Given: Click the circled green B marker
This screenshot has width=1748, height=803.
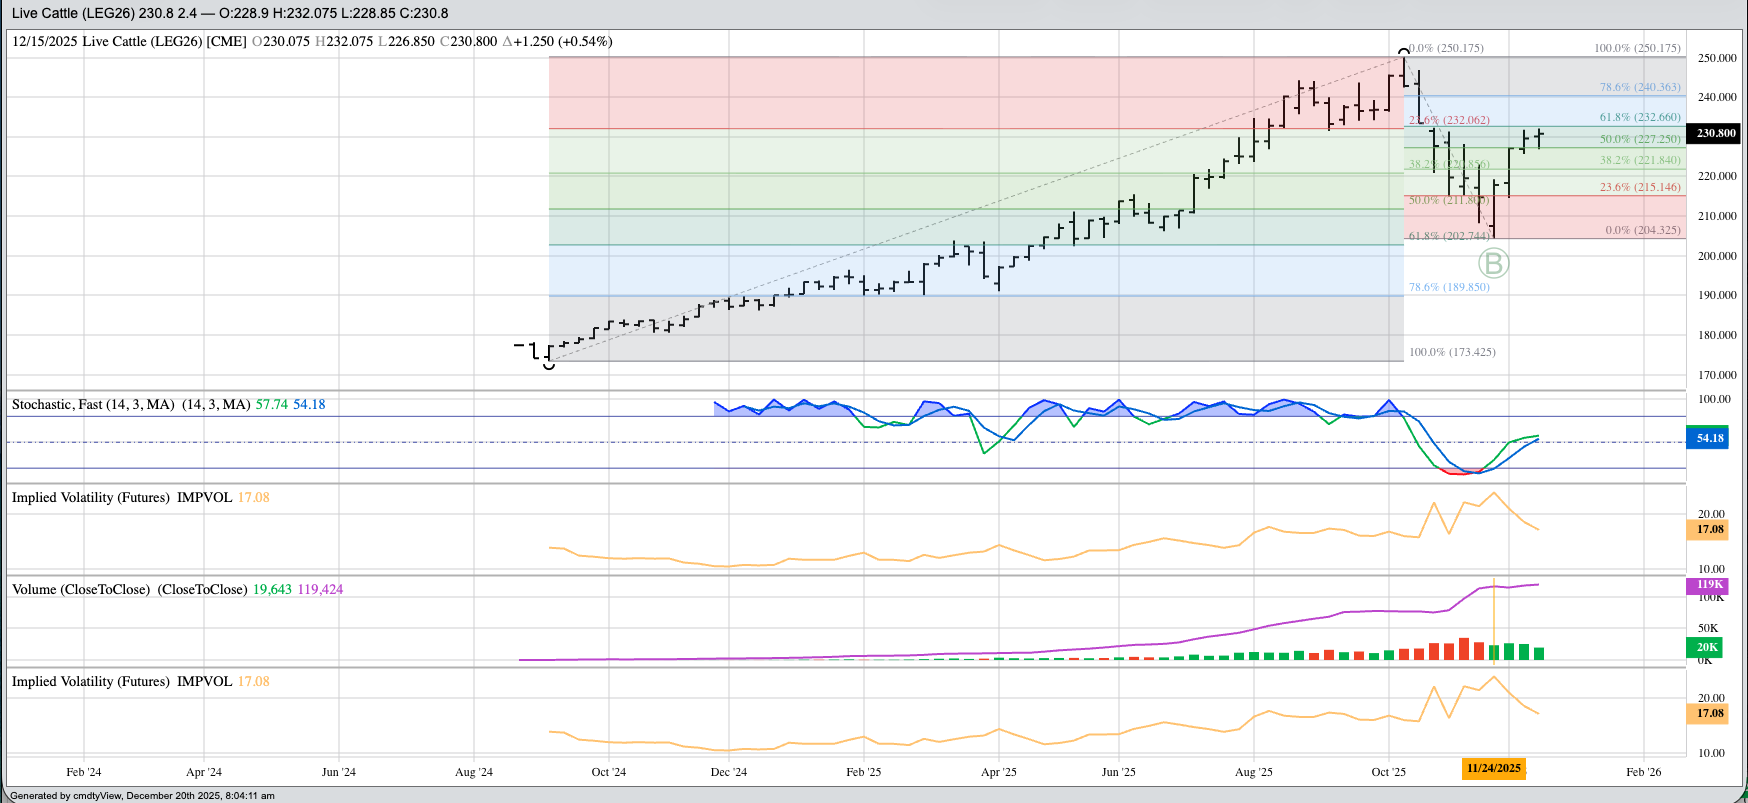Looking at the screenshot, I should pyautogui.click(x=1493, y=264).
